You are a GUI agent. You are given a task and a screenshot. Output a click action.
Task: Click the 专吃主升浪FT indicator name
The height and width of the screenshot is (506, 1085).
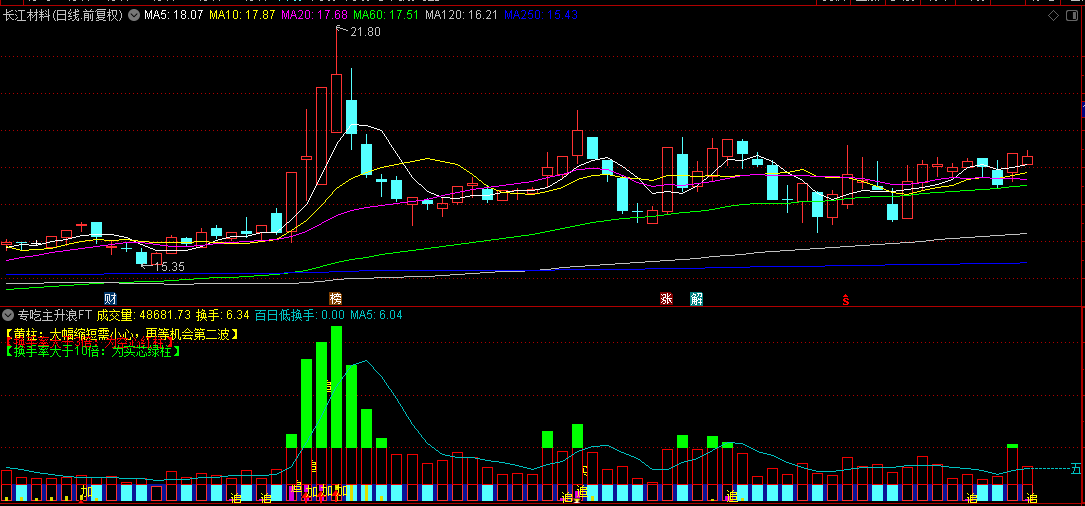tap(55, 315)
